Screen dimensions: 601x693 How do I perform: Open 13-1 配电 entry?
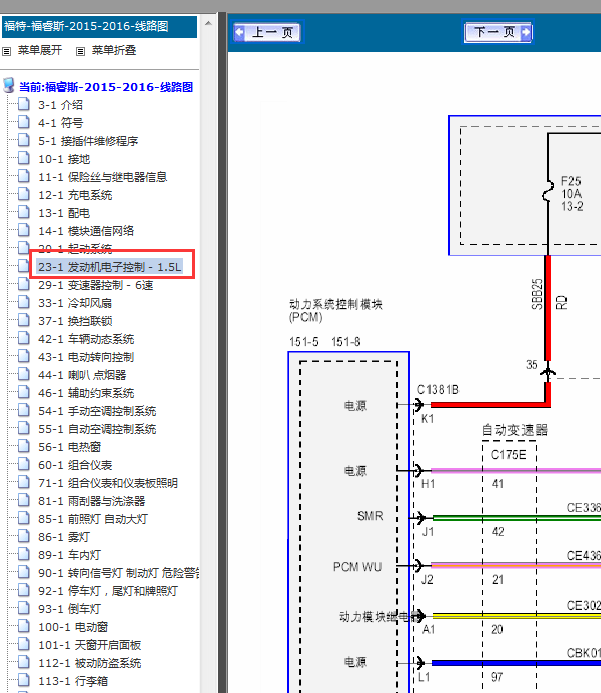point(64,213)
